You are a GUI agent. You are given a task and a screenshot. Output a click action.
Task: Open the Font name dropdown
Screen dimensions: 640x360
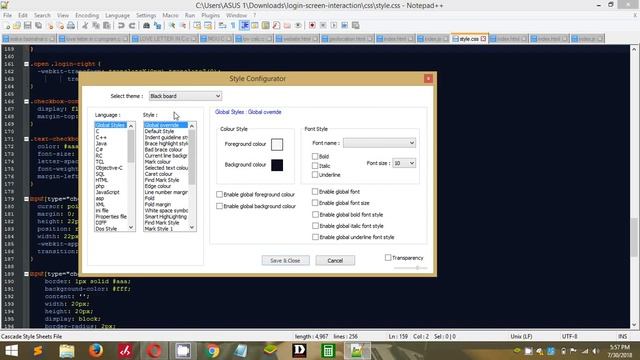click(380, 143)
